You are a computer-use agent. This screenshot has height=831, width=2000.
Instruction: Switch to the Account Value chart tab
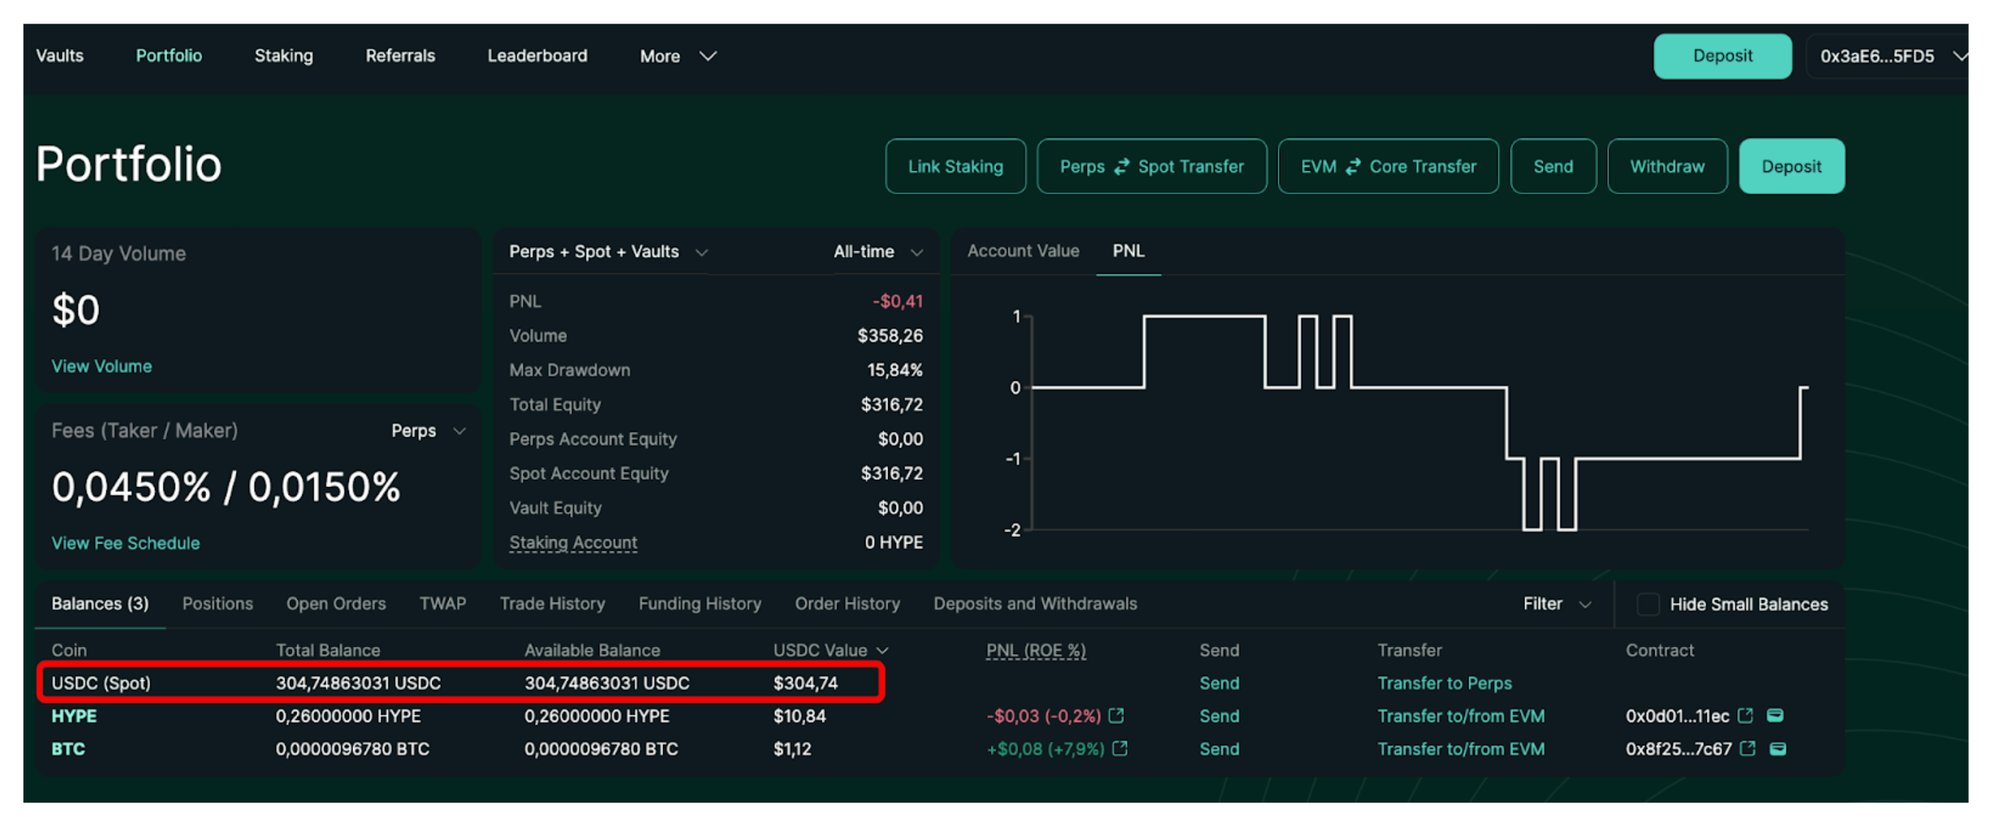coord(1023,251)
